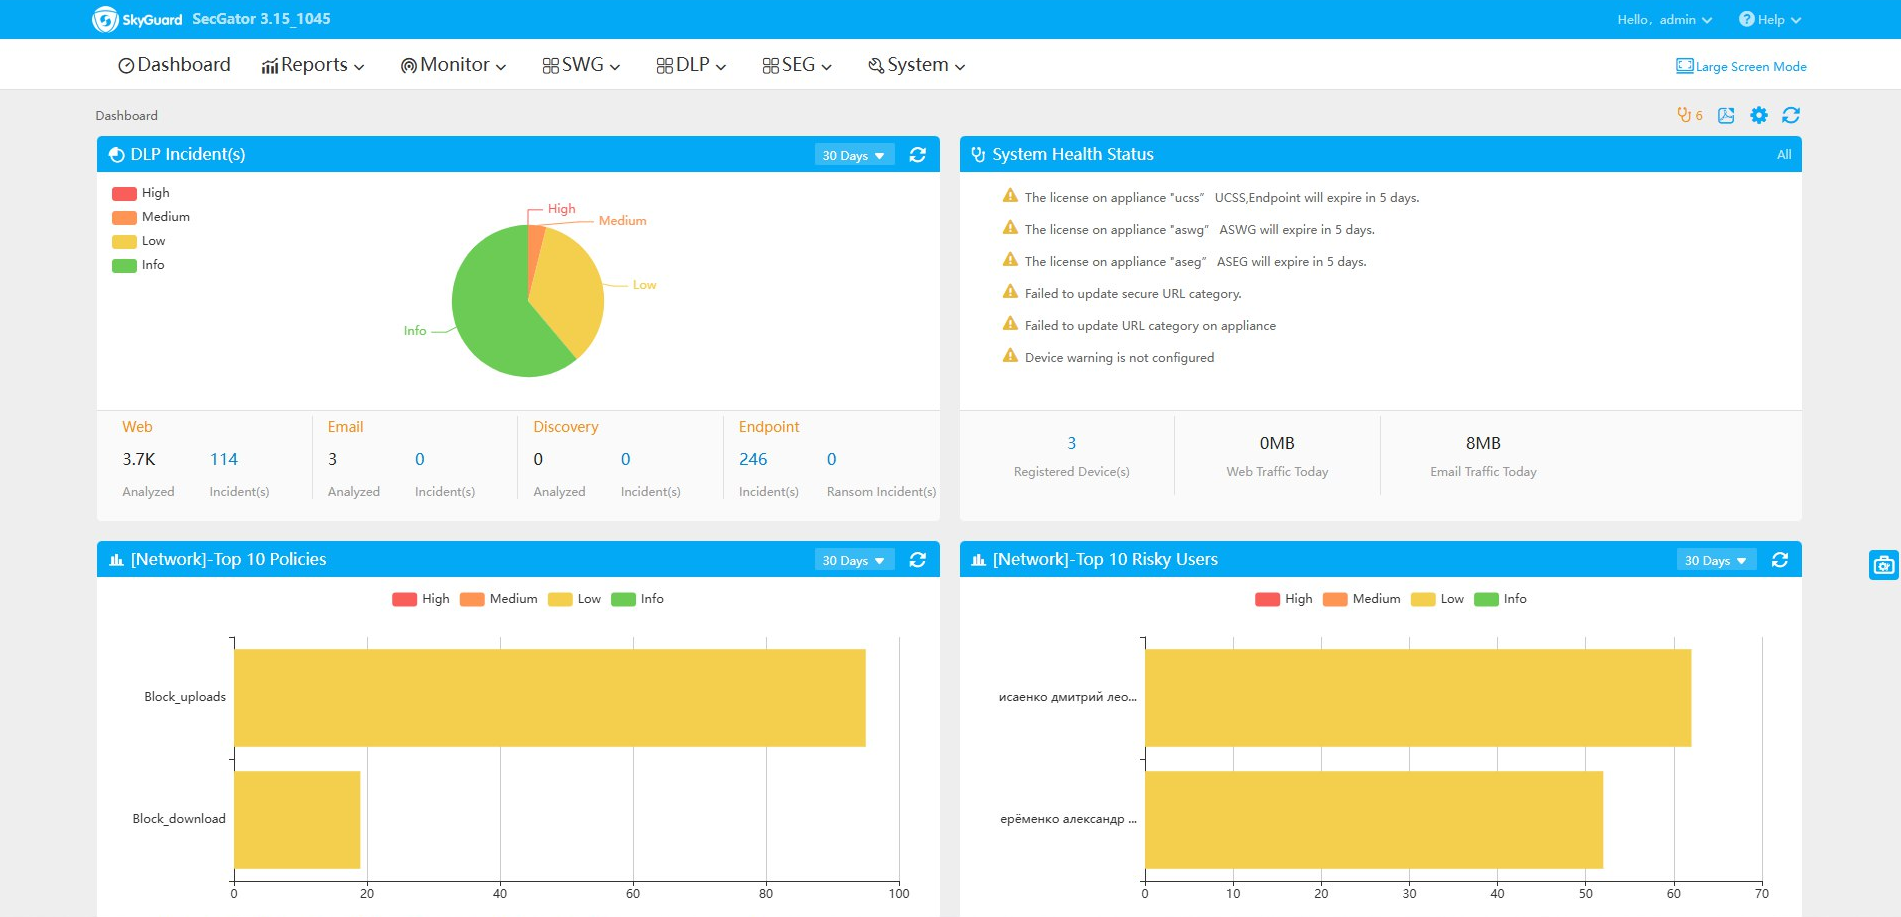Open the PDF export icon near dashboard settings

1725,115
